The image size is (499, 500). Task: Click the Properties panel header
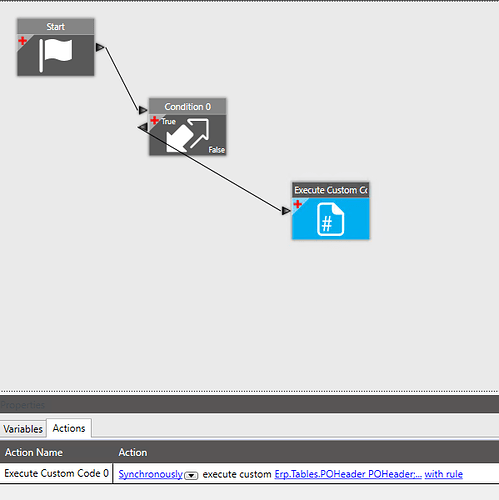[x=249, y=405]
